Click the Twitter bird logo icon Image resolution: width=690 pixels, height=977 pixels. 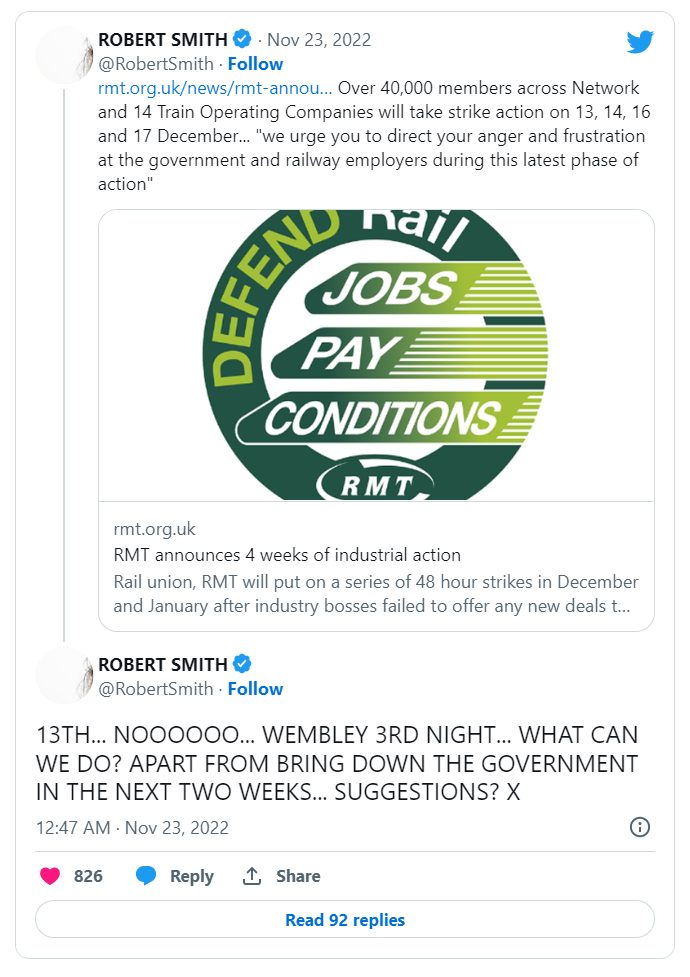pyautogui.click(x=640, y=41)
